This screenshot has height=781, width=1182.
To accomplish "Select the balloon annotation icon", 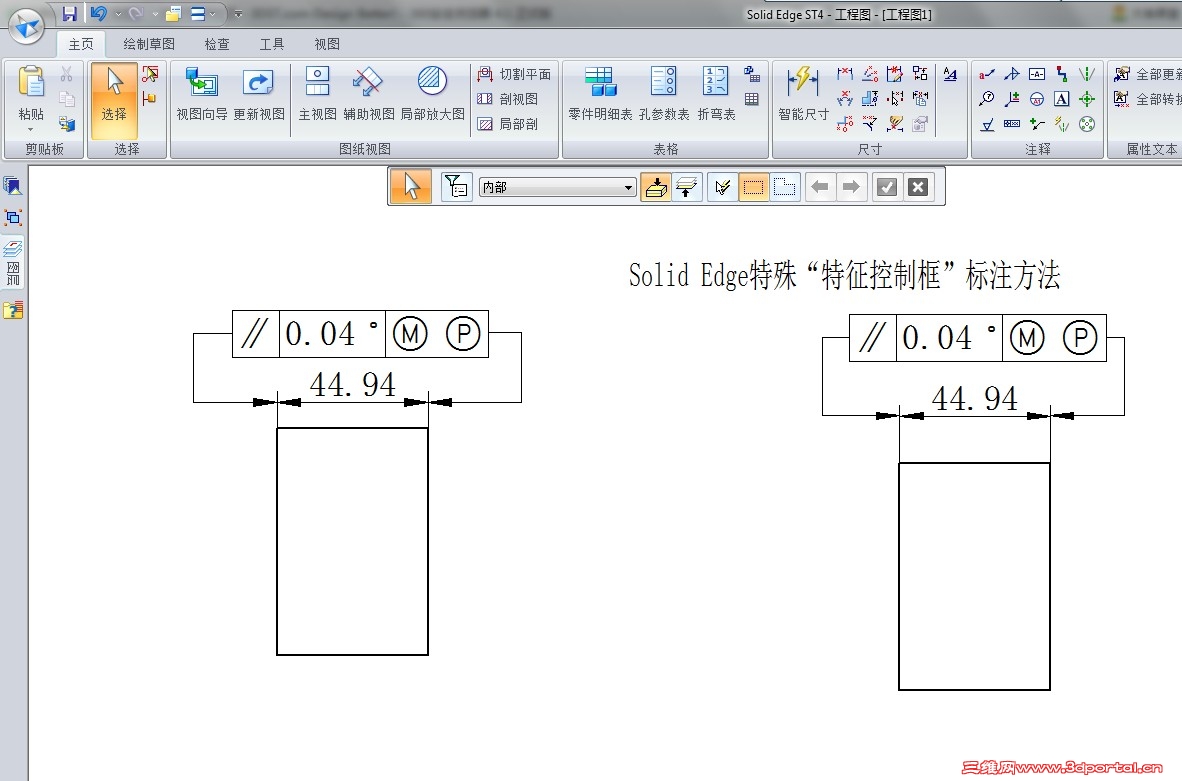I will coord(987,99).
